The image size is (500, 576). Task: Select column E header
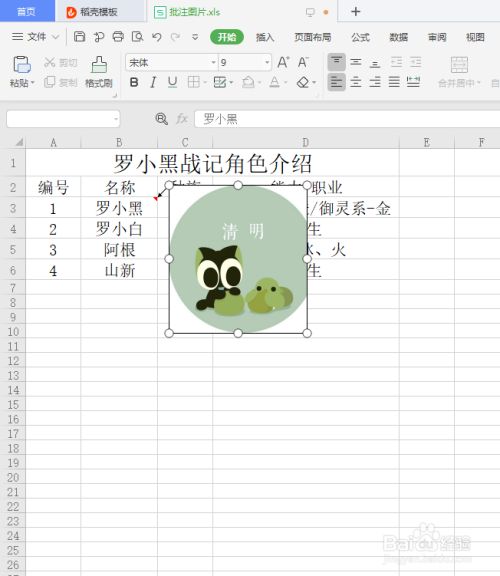click(x=427, y=142)
